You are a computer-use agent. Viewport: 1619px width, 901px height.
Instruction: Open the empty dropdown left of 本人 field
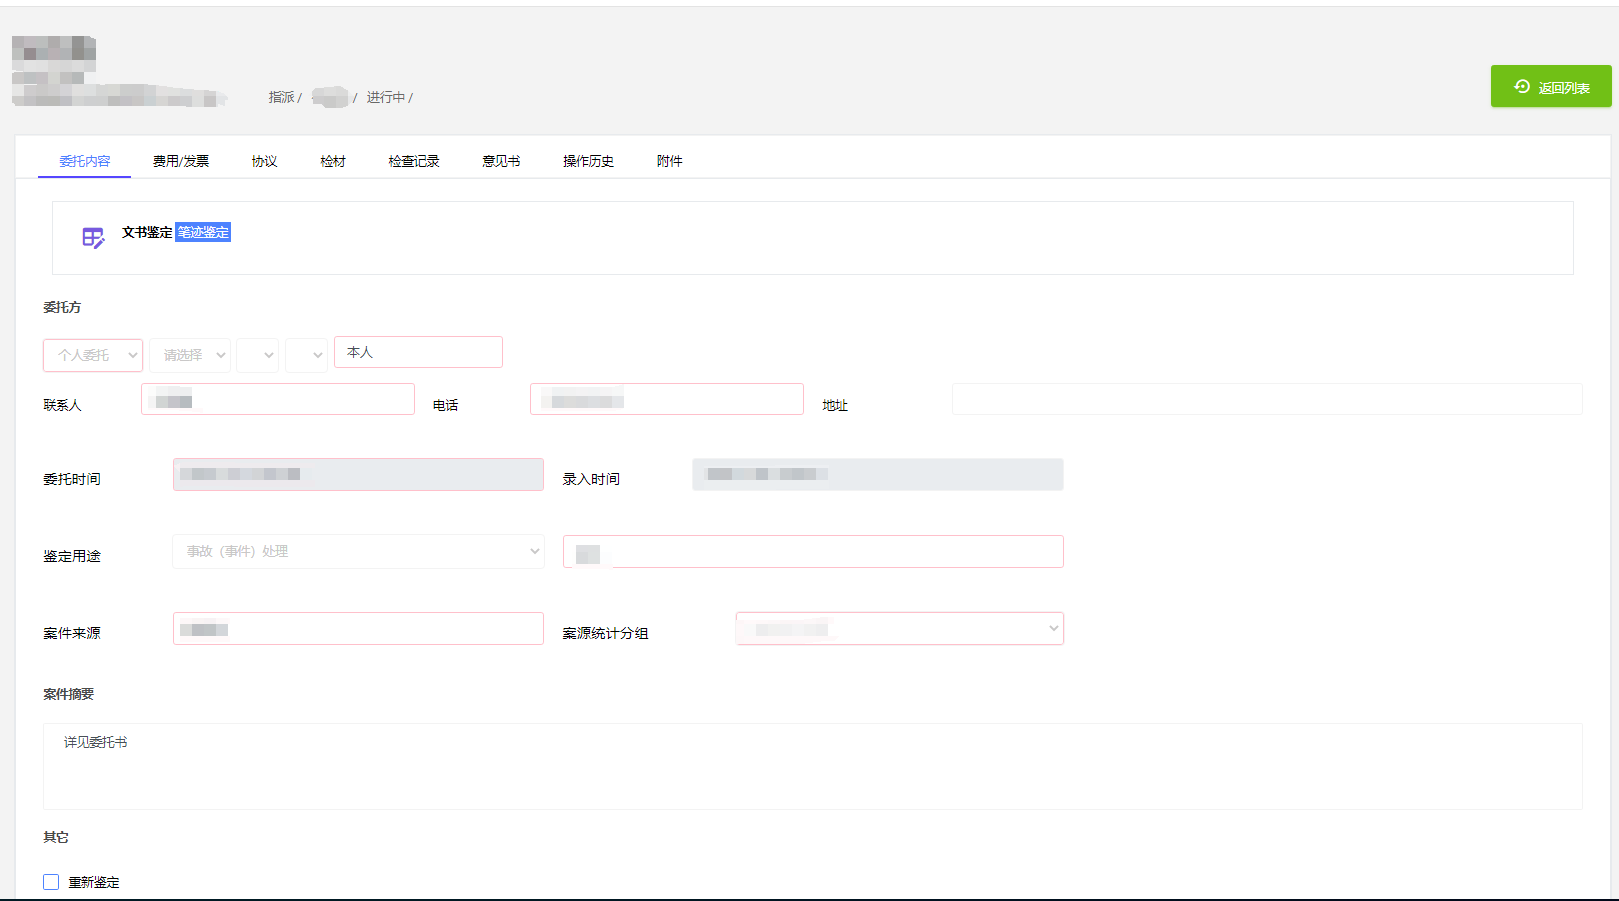click(x=306, y=355)
